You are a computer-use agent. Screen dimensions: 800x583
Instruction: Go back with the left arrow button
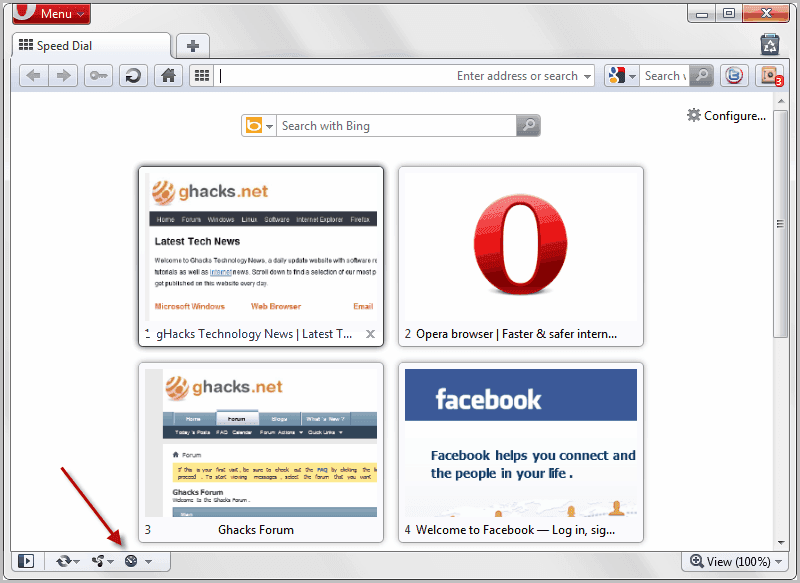coord(34,76)
